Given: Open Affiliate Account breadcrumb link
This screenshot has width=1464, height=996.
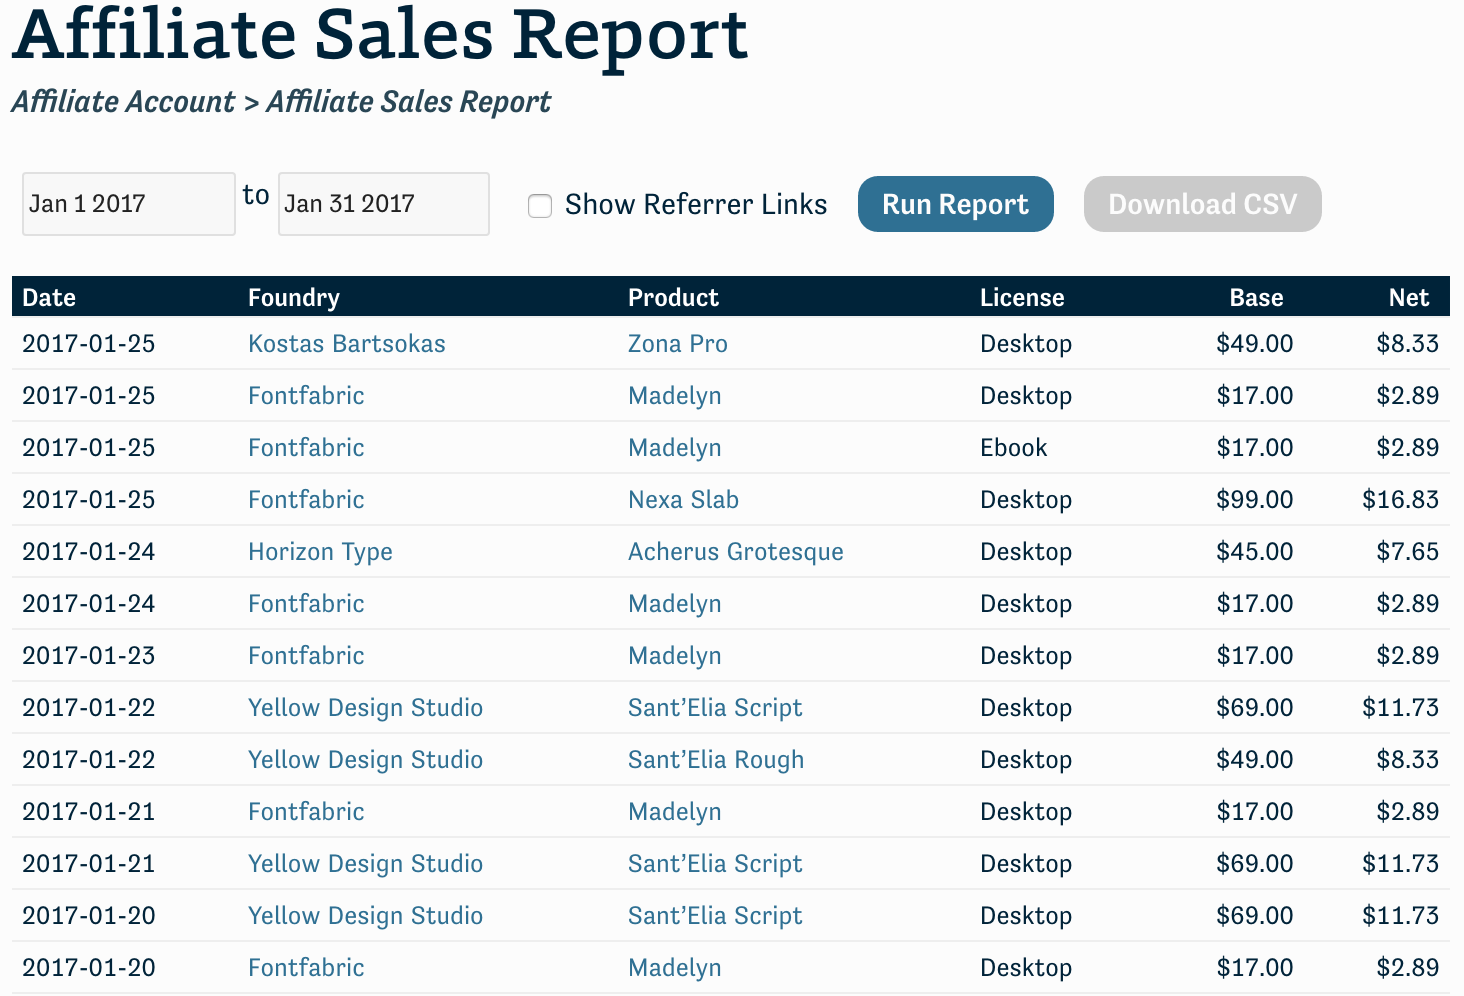Looking at the screenshot, I should [x=123, y=102].
